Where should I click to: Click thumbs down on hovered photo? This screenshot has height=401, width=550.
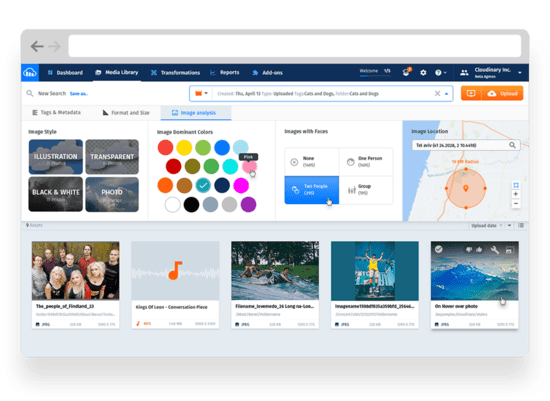469,249
